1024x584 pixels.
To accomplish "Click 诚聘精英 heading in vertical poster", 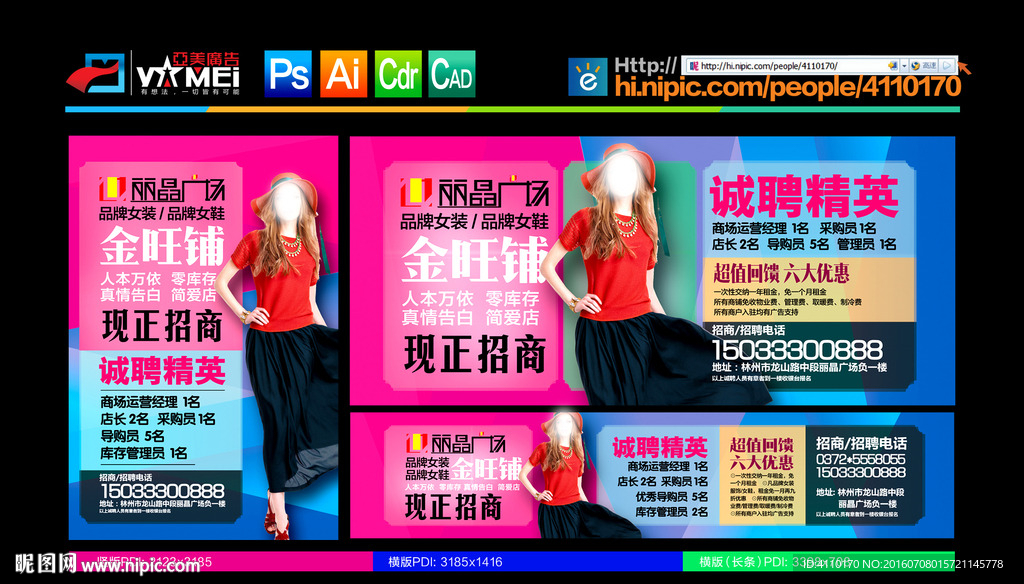I will [163, 370].
